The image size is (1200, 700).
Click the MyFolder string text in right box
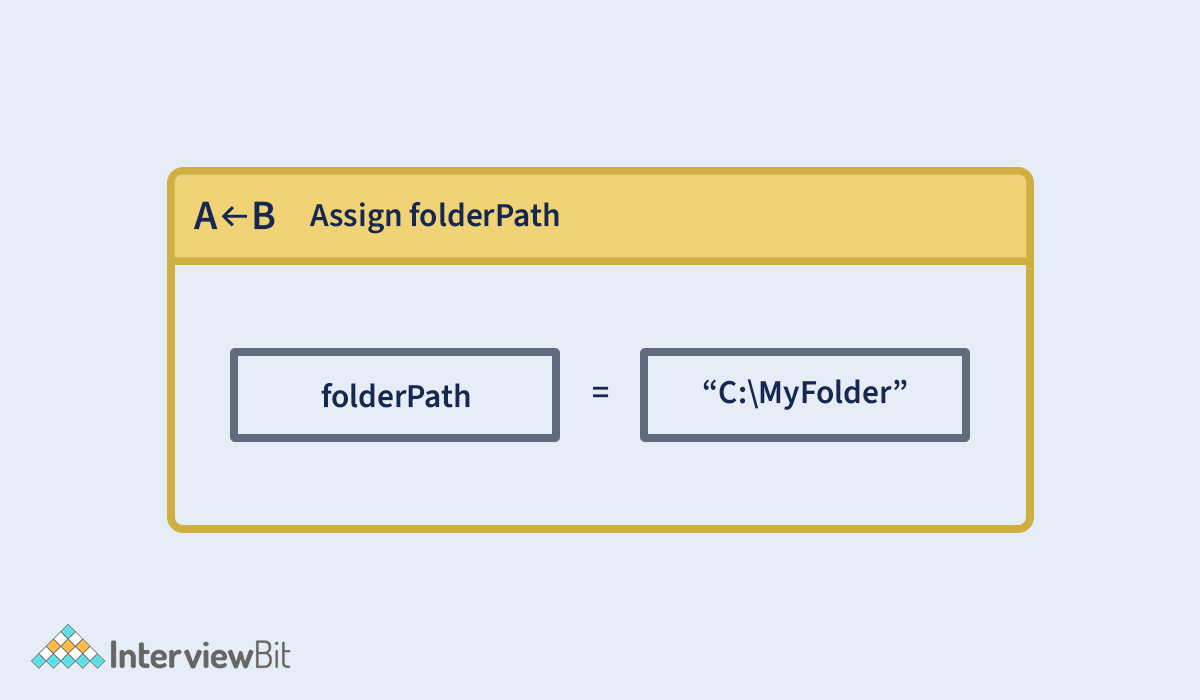pyautogui.click(x=805, y=395)
